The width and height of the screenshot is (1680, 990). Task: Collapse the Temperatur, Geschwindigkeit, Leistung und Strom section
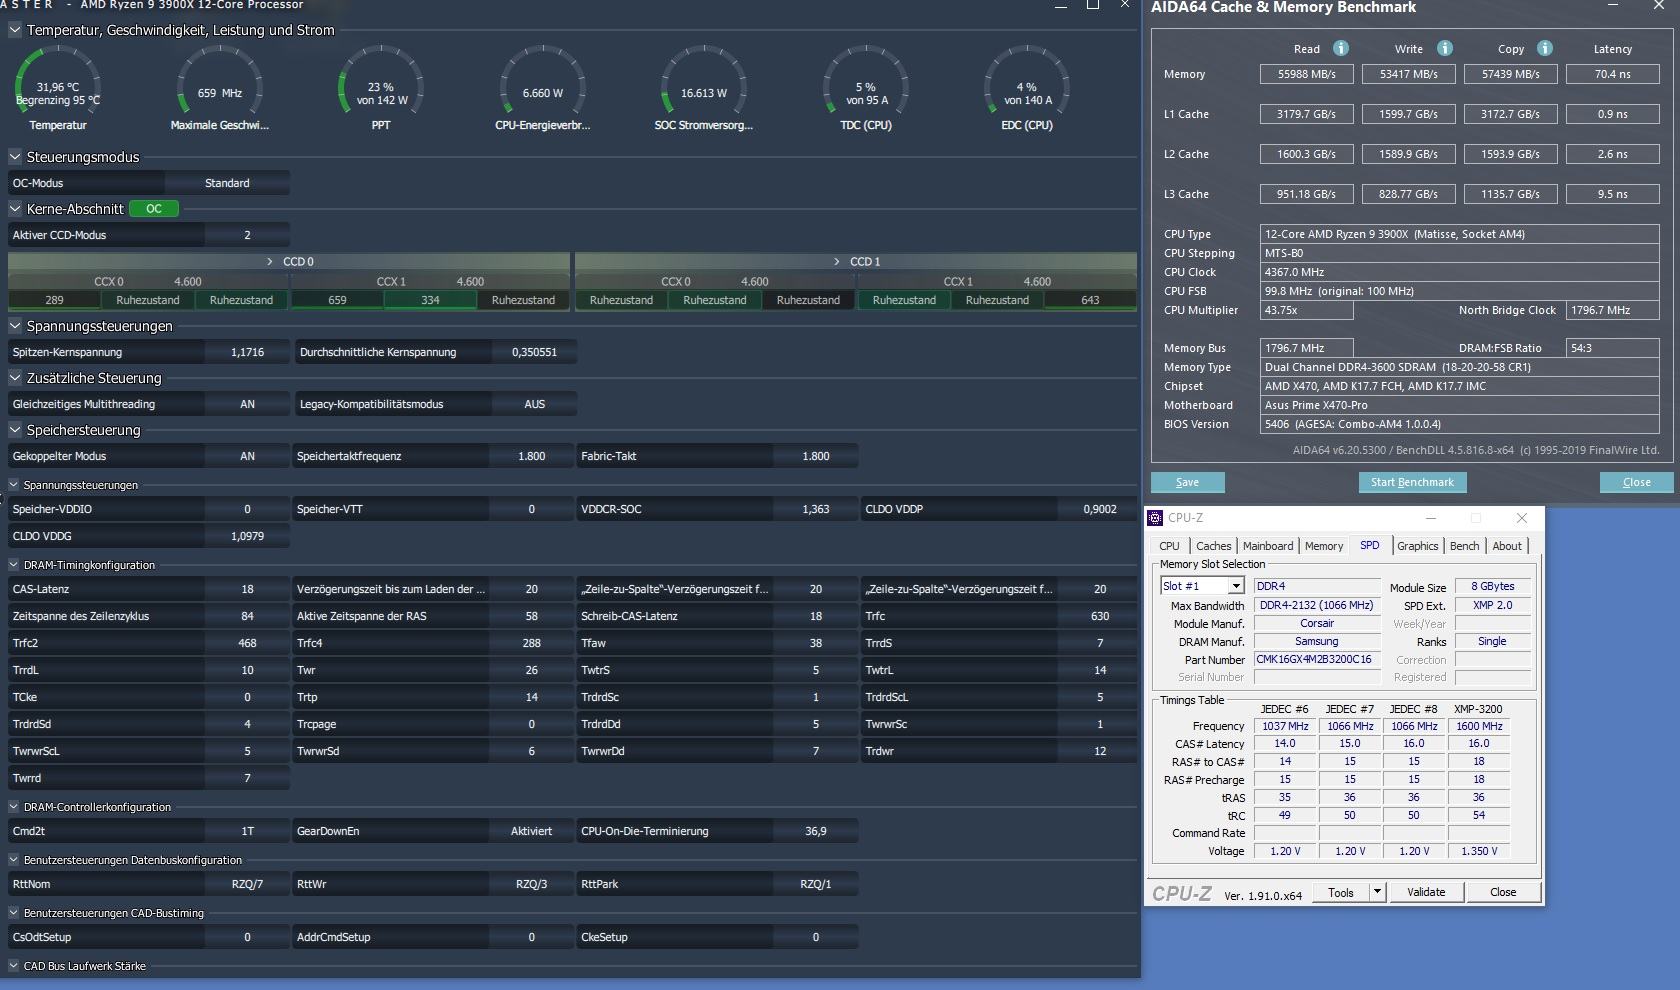[15, 30]
